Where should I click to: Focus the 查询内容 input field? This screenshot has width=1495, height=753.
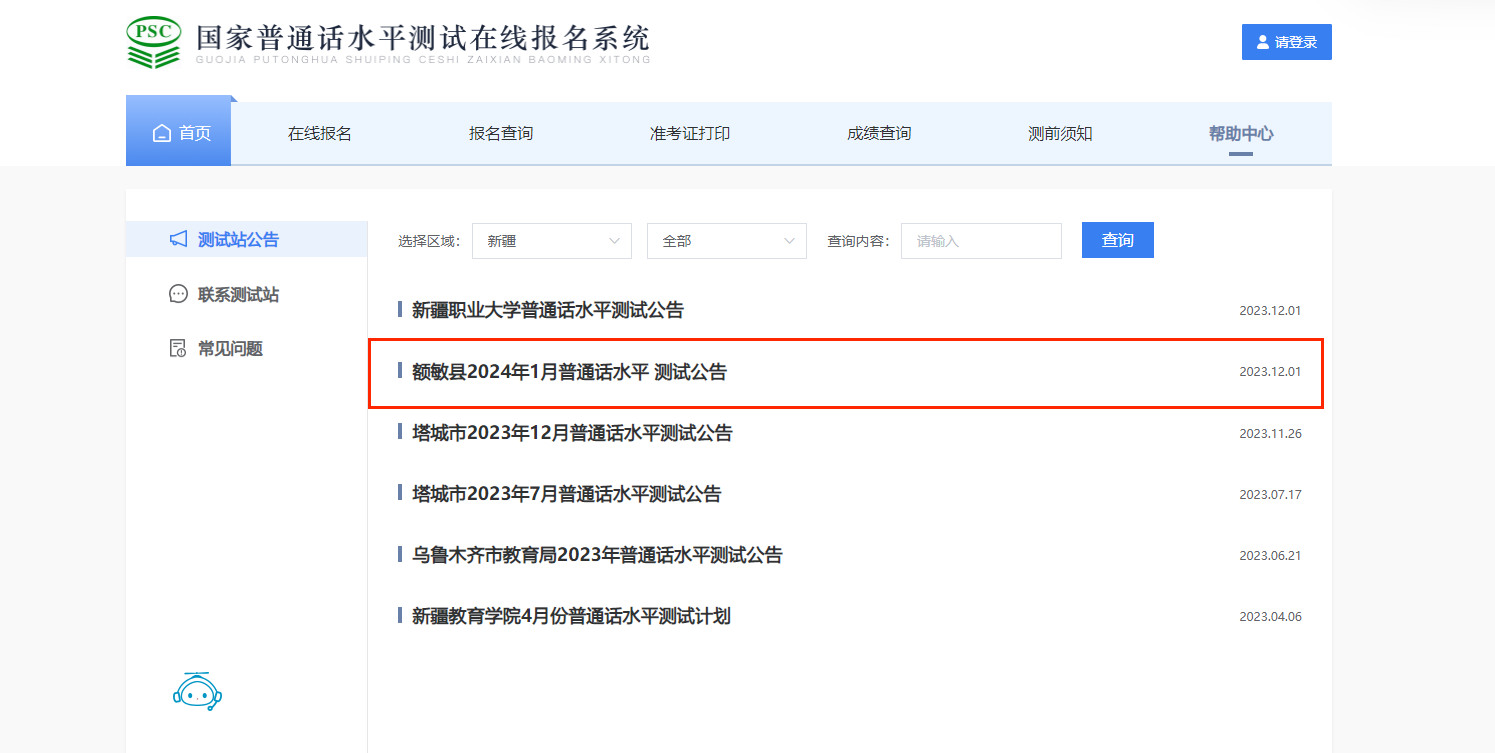click(981, 241)
